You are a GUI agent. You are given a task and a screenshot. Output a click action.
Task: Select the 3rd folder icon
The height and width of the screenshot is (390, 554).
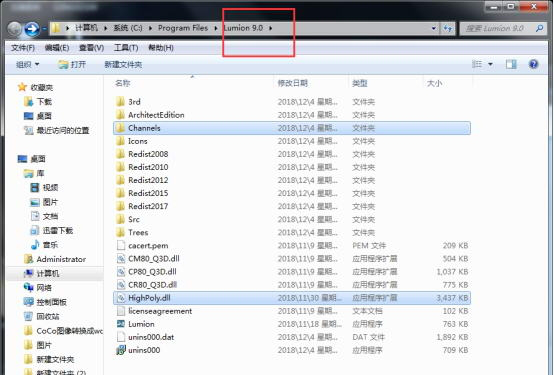pos(120,102)
